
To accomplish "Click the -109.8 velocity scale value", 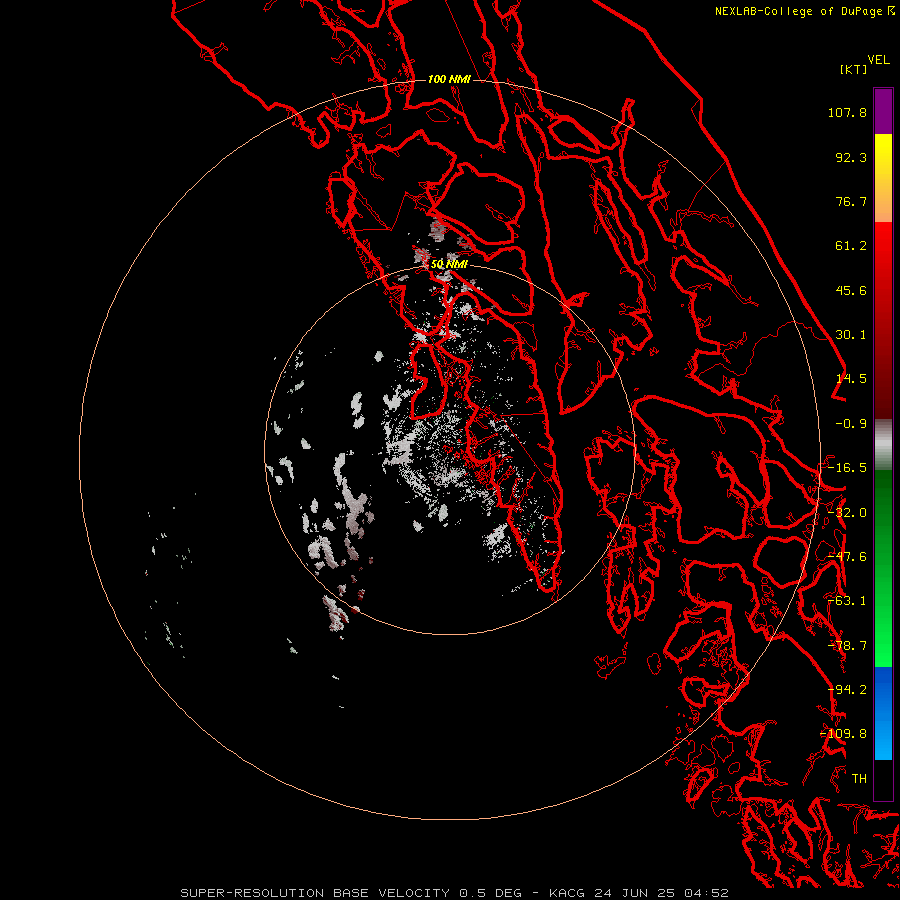I will [844, 734].
